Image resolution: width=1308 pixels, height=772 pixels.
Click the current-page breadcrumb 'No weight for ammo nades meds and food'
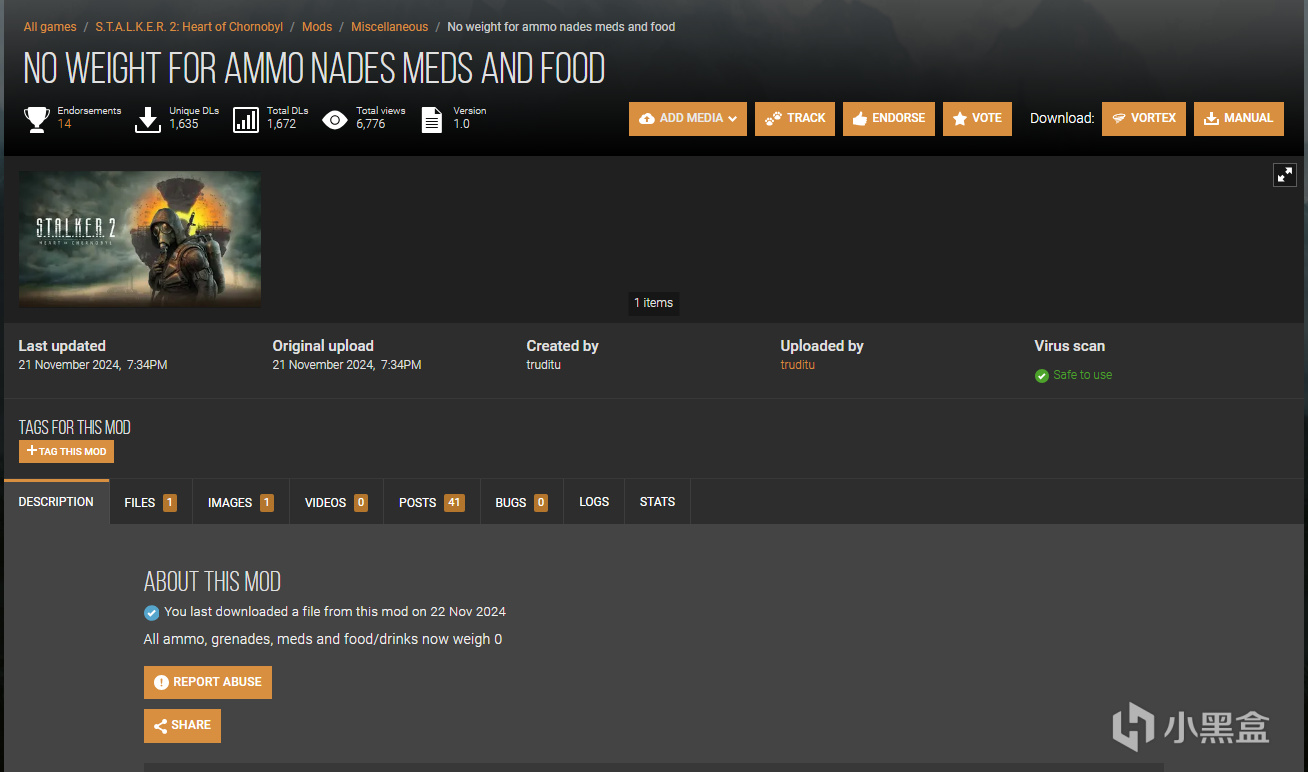pos(561,27)
